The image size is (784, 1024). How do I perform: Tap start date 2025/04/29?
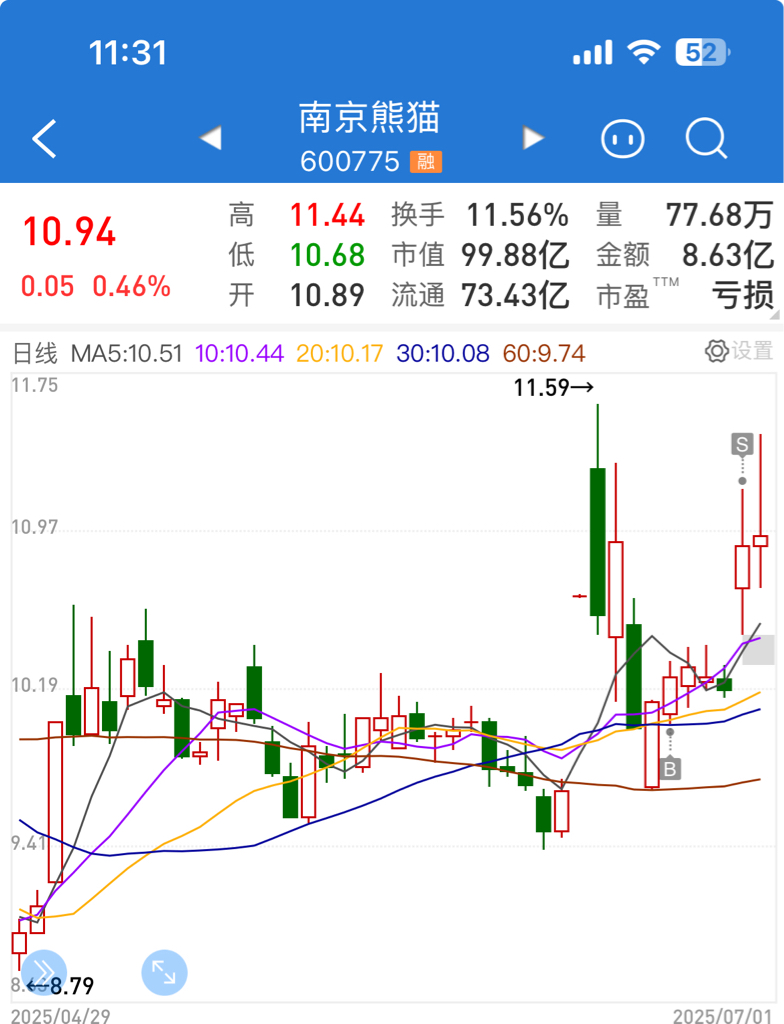pyautogui.click(x=61, y=1016)
